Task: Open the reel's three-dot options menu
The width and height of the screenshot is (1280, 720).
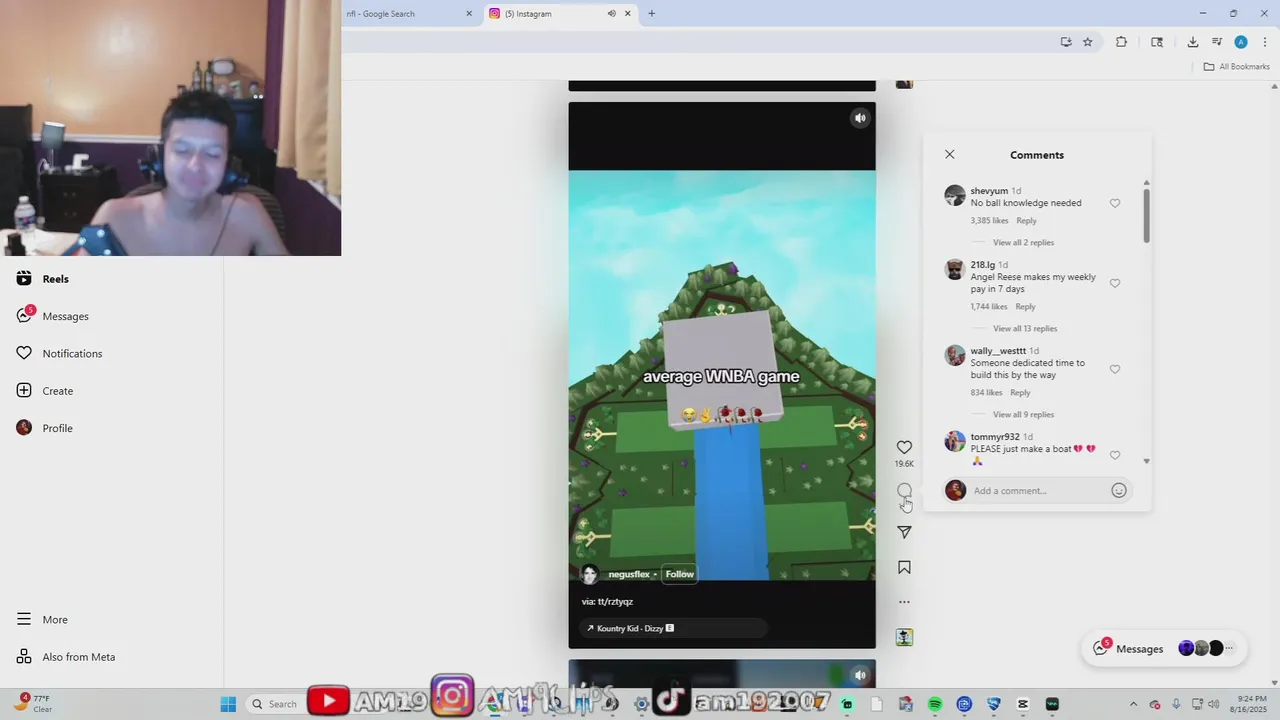Action: (904, 602)
